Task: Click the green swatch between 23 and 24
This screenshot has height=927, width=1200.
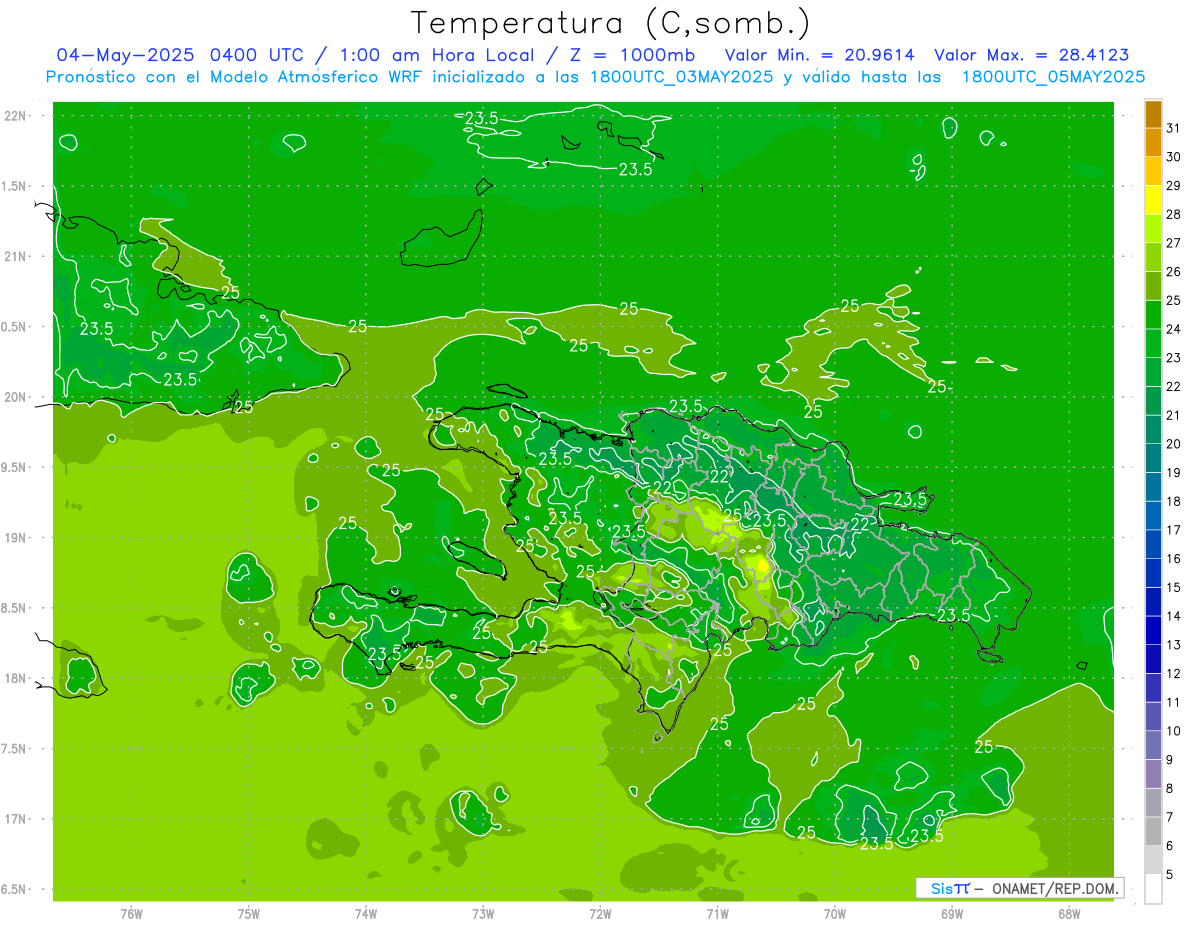Action: point(1153,344)
